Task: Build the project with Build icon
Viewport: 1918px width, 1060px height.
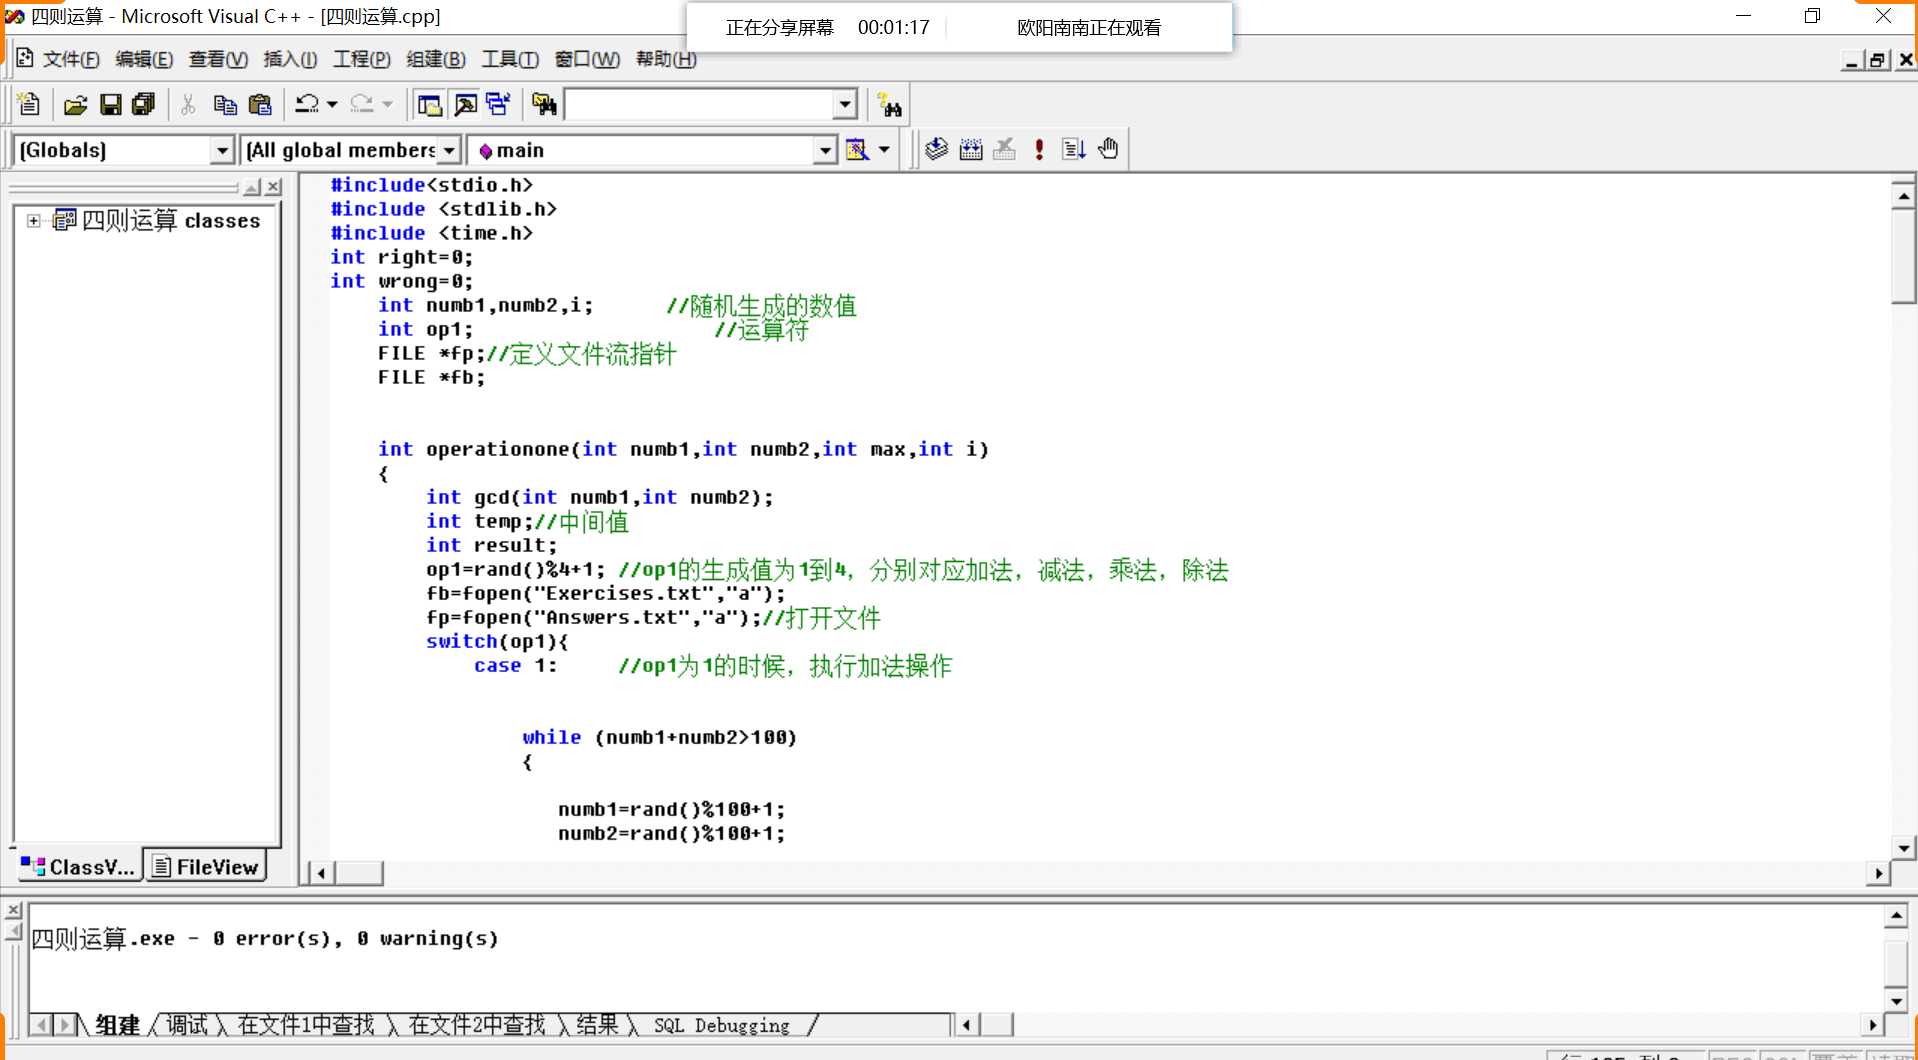Action: pyautogui.click(x=971, y=150)
